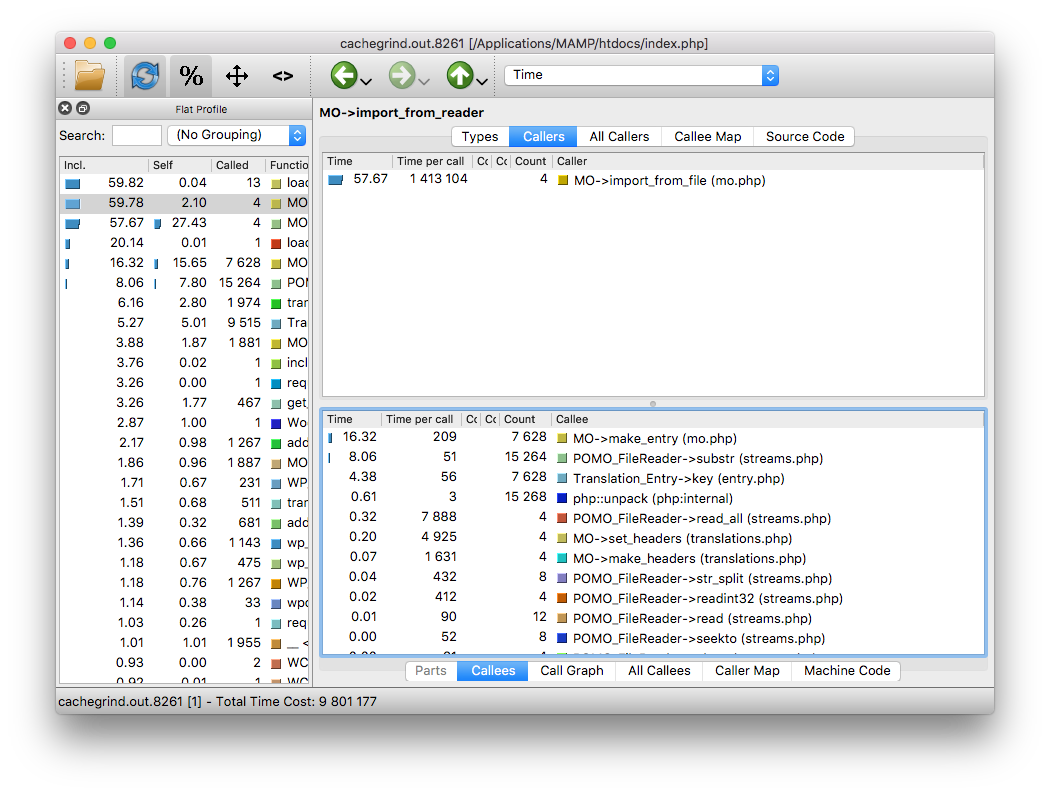Sort flat profile by Self column
Screen dimensions: 1050x794
[179, 165]
